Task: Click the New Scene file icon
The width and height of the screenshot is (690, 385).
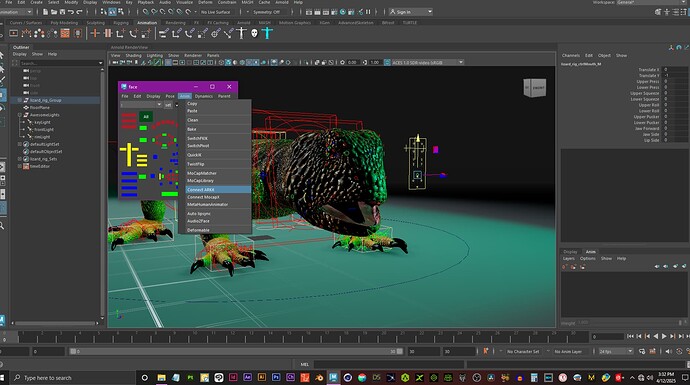Action: [x=45, y=12]
